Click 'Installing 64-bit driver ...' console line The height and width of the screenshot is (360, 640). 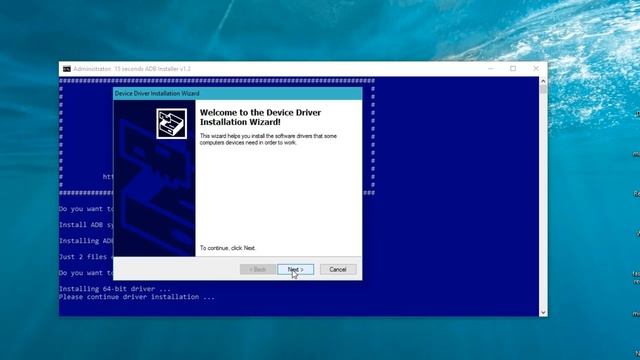click(115, 289)
